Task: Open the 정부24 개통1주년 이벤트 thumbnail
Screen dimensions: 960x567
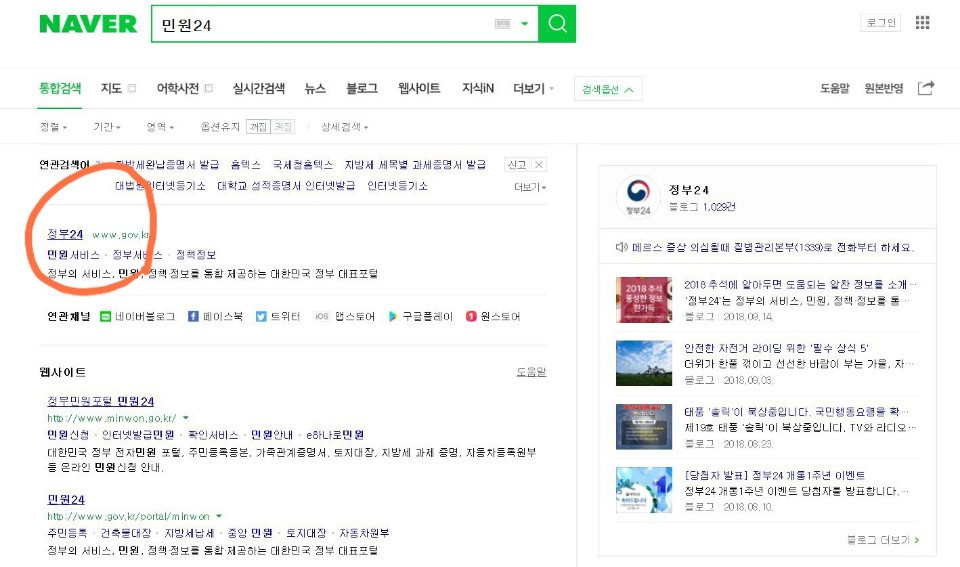Action: (644, 490)
